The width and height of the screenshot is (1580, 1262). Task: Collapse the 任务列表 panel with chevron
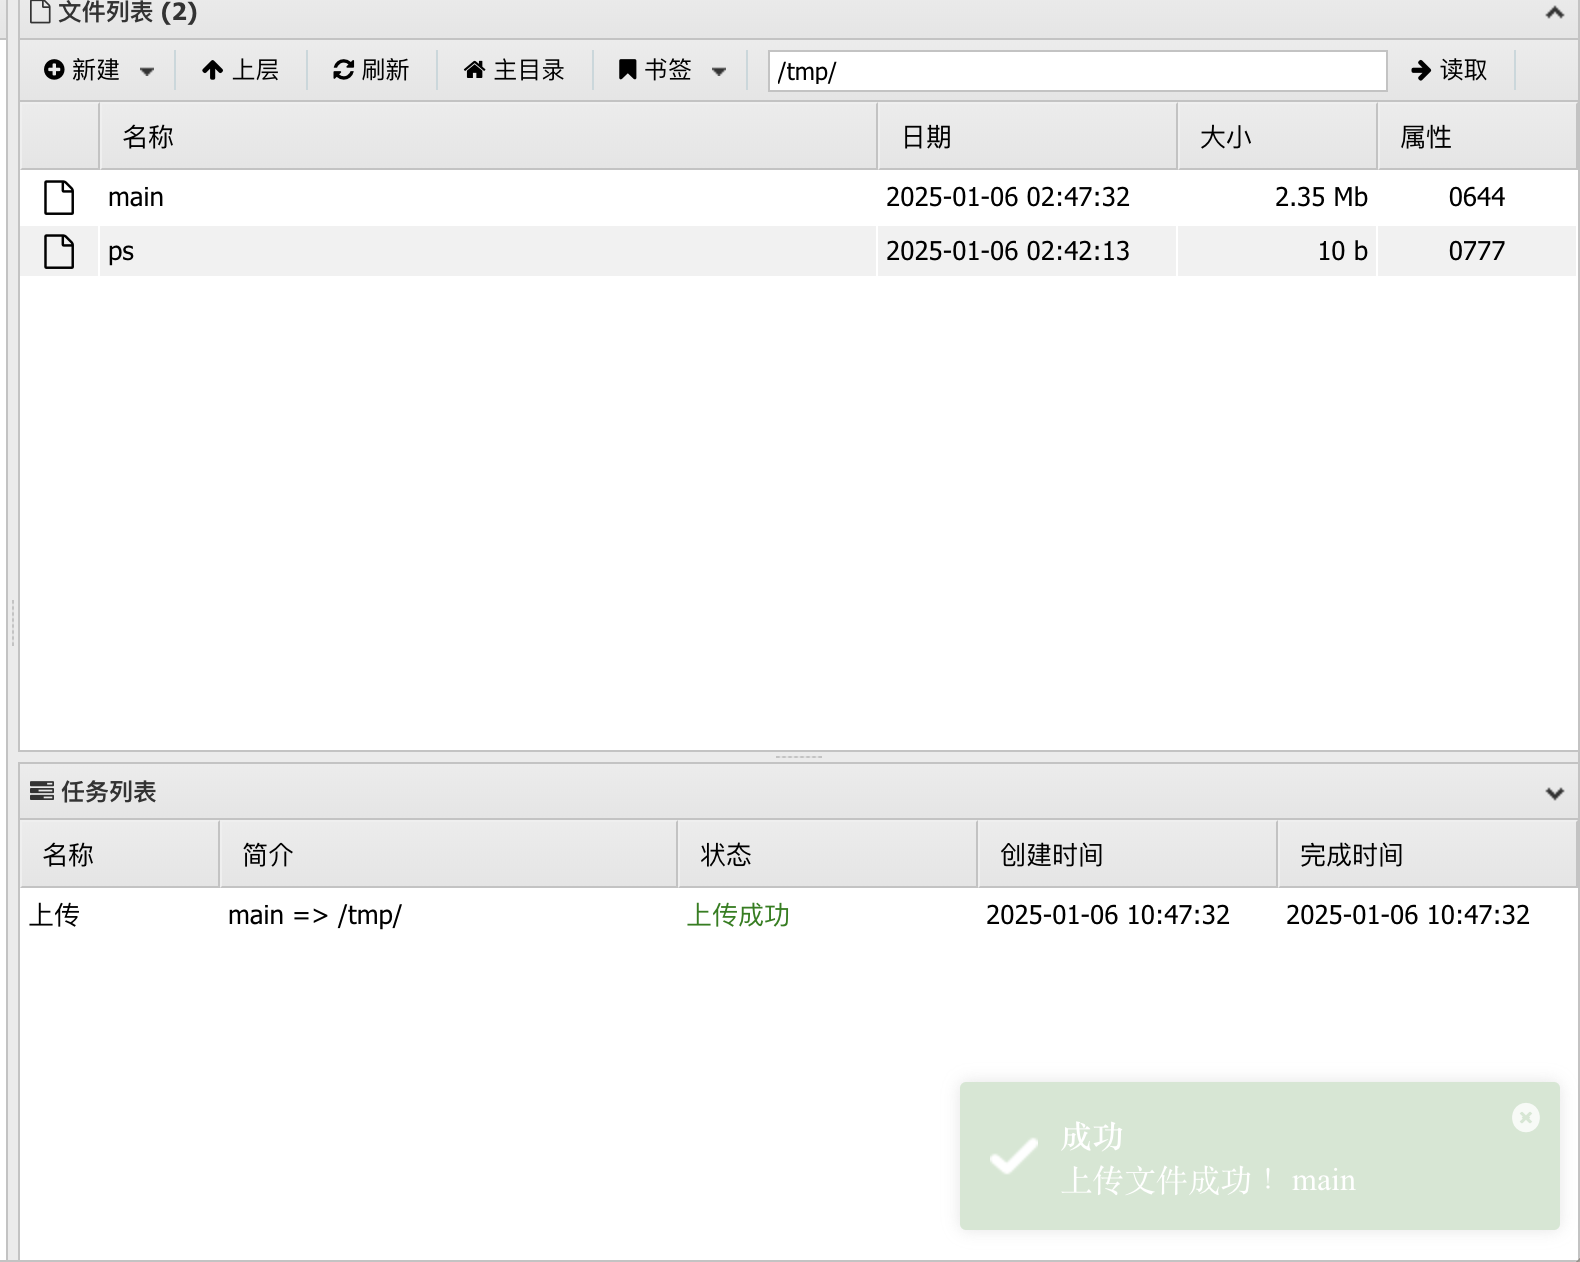tap(1554, 793)
